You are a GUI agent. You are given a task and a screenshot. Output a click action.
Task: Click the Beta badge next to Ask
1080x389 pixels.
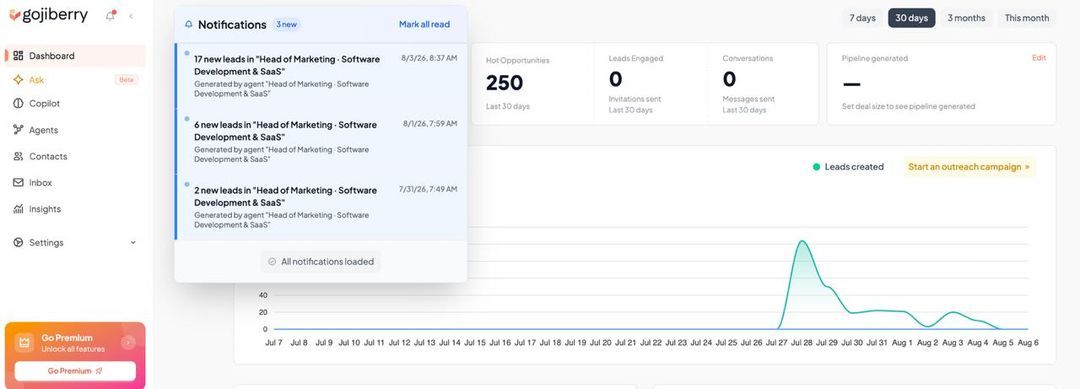[x=126, y=80]
